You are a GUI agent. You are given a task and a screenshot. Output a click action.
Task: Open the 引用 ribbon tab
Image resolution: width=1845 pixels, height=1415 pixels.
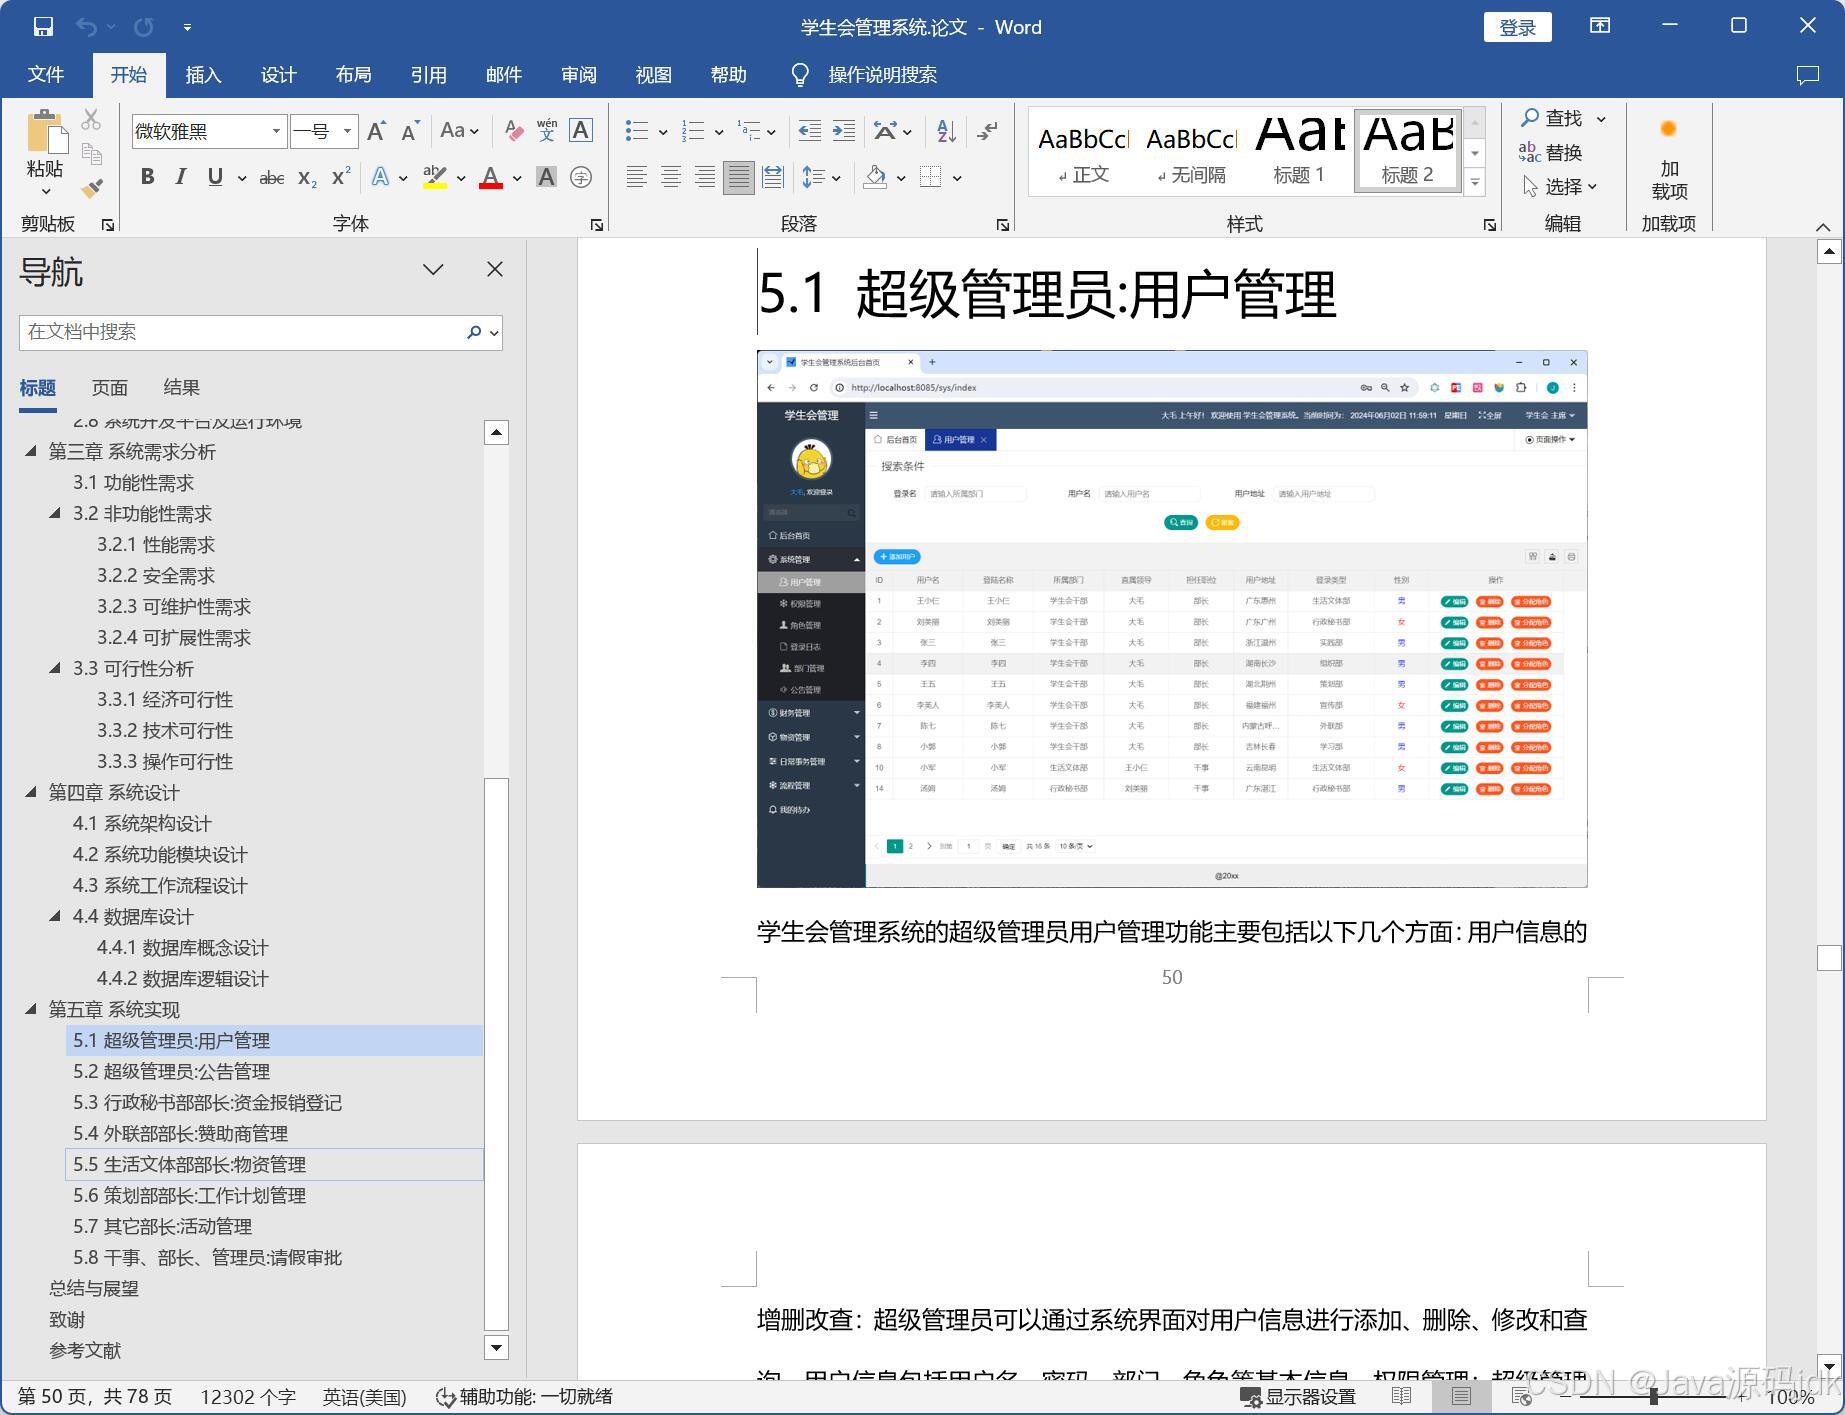coord(428,75)
